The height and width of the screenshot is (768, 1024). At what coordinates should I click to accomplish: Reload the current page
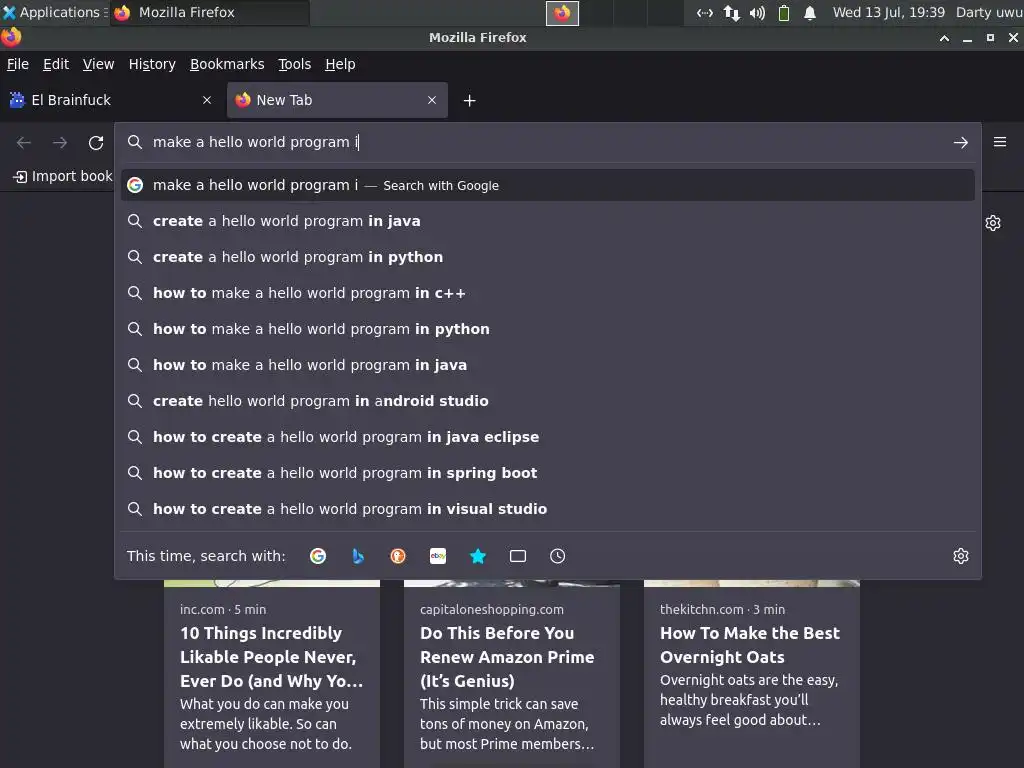(96, 142)
